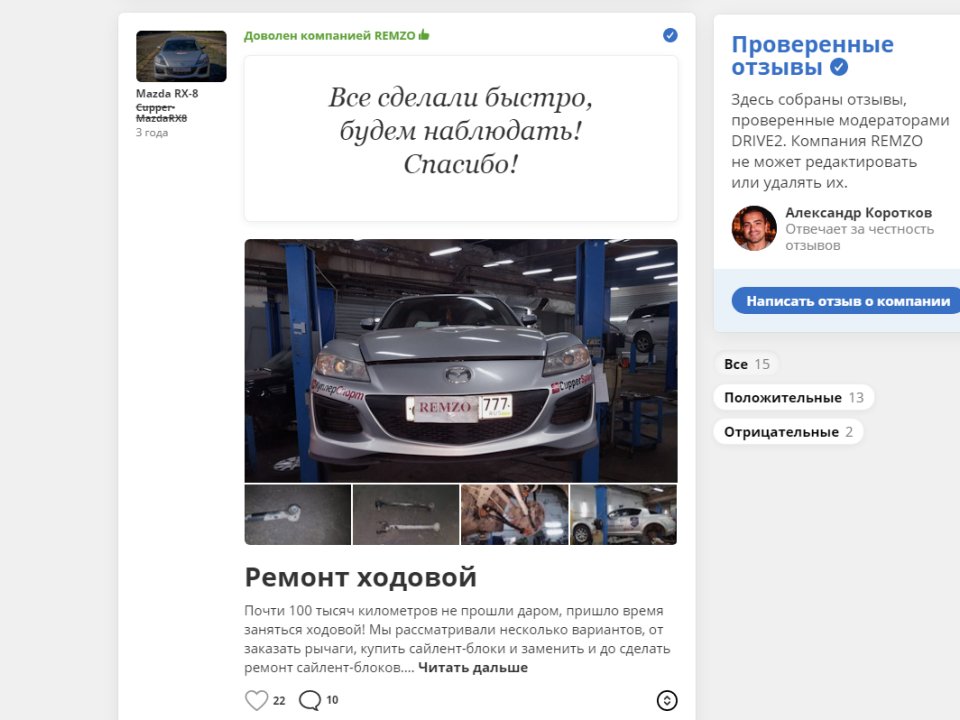Open the Mazda RX-8 car name link

[167, 94]
